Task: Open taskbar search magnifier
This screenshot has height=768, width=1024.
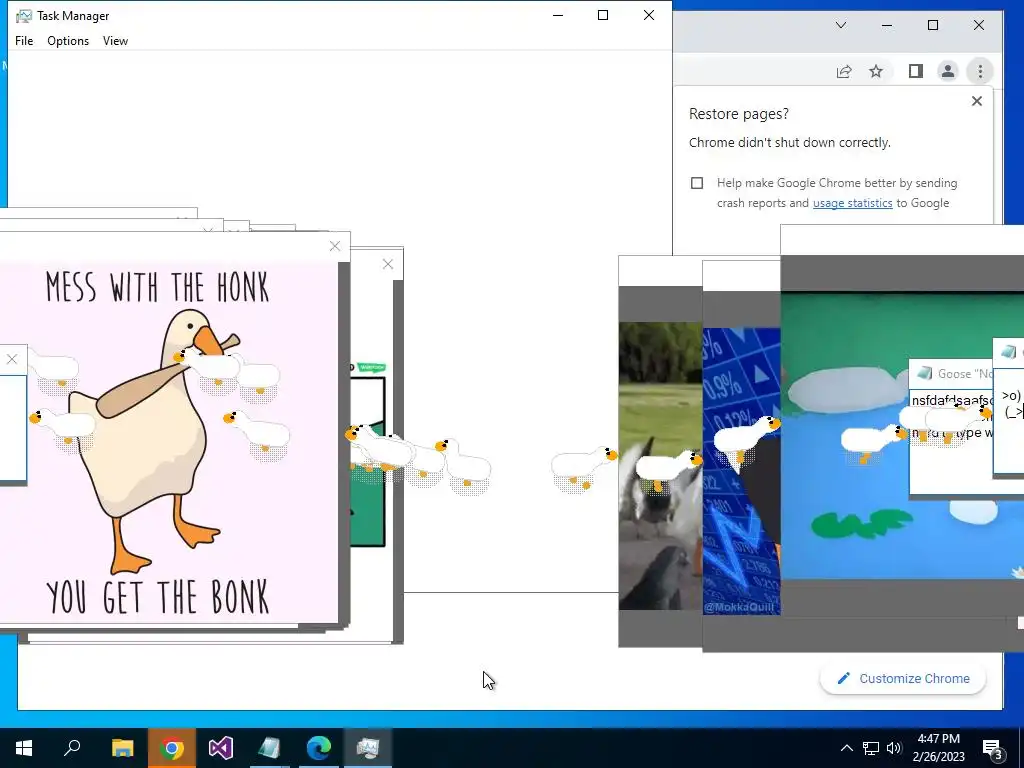Action: [72, 748]
